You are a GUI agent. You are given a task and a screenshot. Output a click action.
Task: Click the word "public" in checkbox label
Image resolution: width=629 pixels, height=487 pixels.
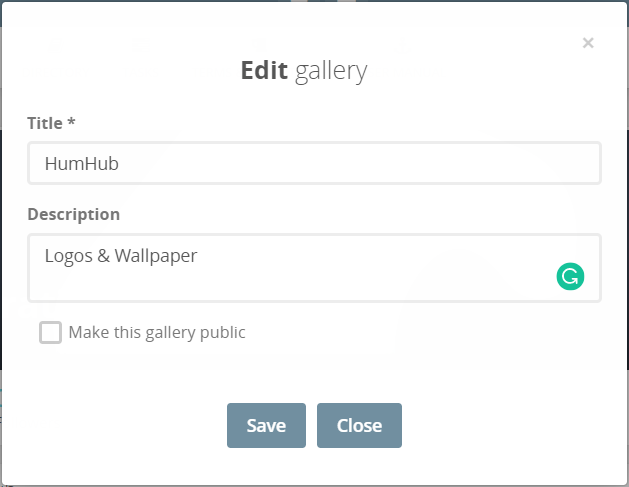click(222, 332)
